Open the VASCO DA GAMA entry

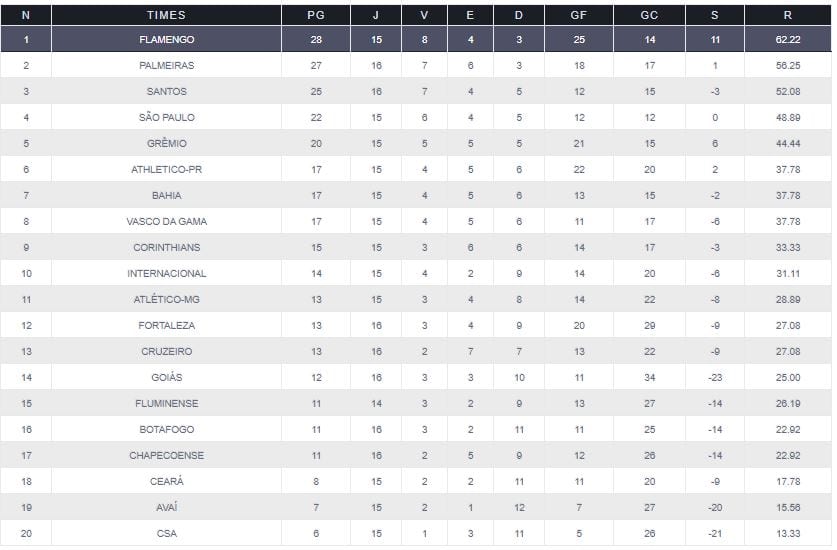tap(166, 221)
